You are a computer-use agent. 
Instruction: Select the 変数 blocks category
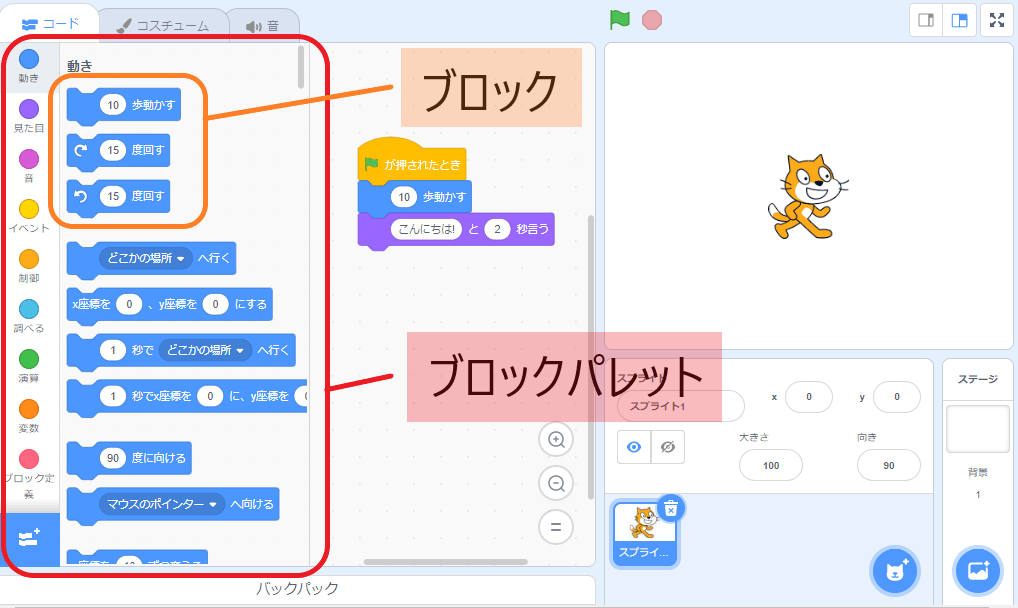29,412
